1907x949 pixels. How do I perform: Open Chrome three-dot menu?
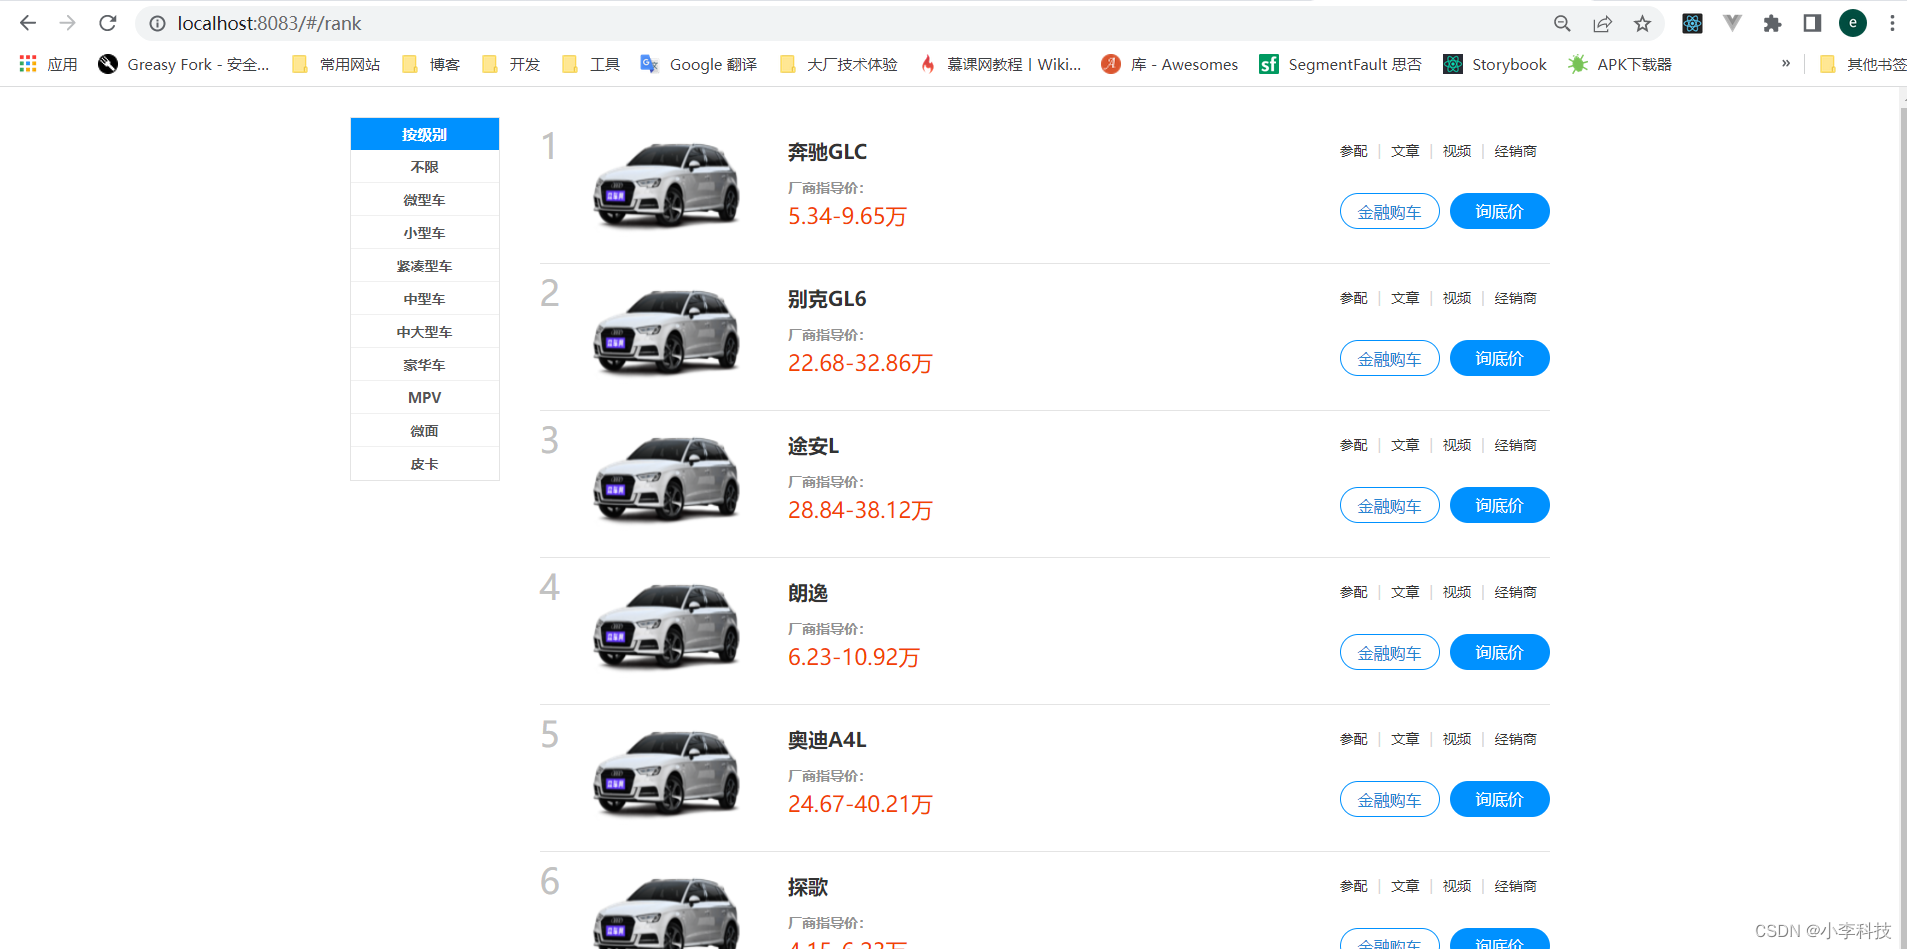1892,23
